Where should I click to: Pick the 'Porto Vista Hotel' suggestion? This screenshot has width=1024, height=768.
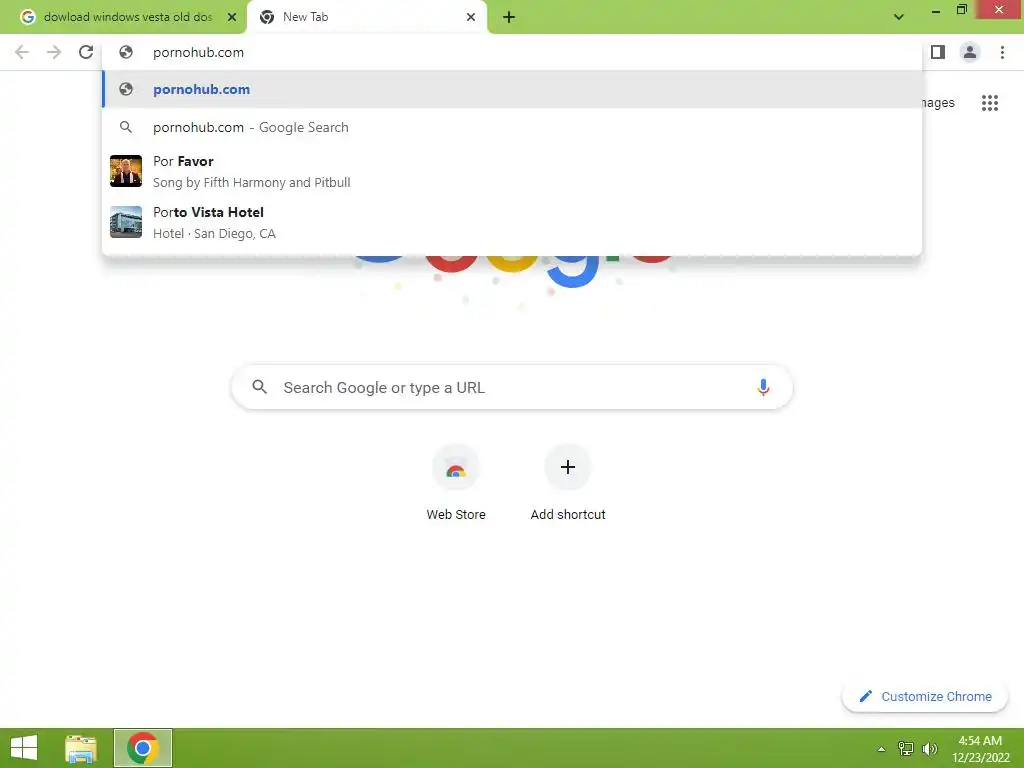pos(512,222)
